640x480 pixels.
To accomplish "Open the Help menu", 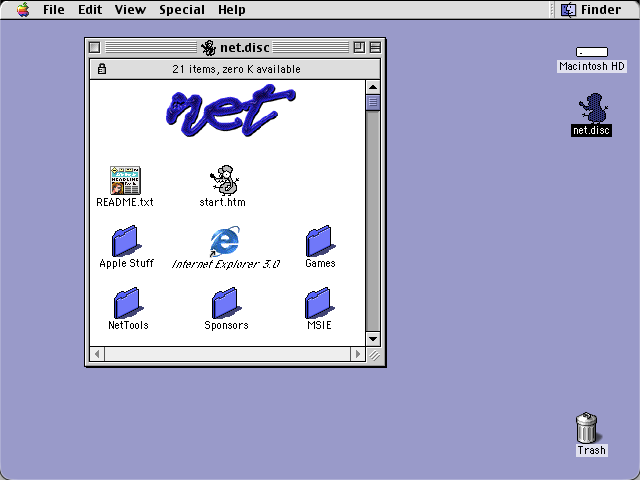I will click(x=231, y=9).
